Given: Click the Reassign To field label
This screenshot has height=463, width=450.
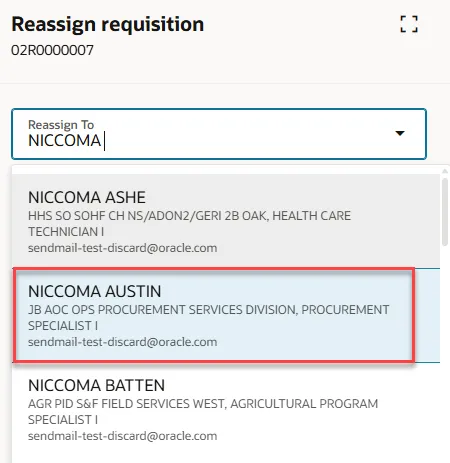Looking at the screenshot, I should [61, 124].
